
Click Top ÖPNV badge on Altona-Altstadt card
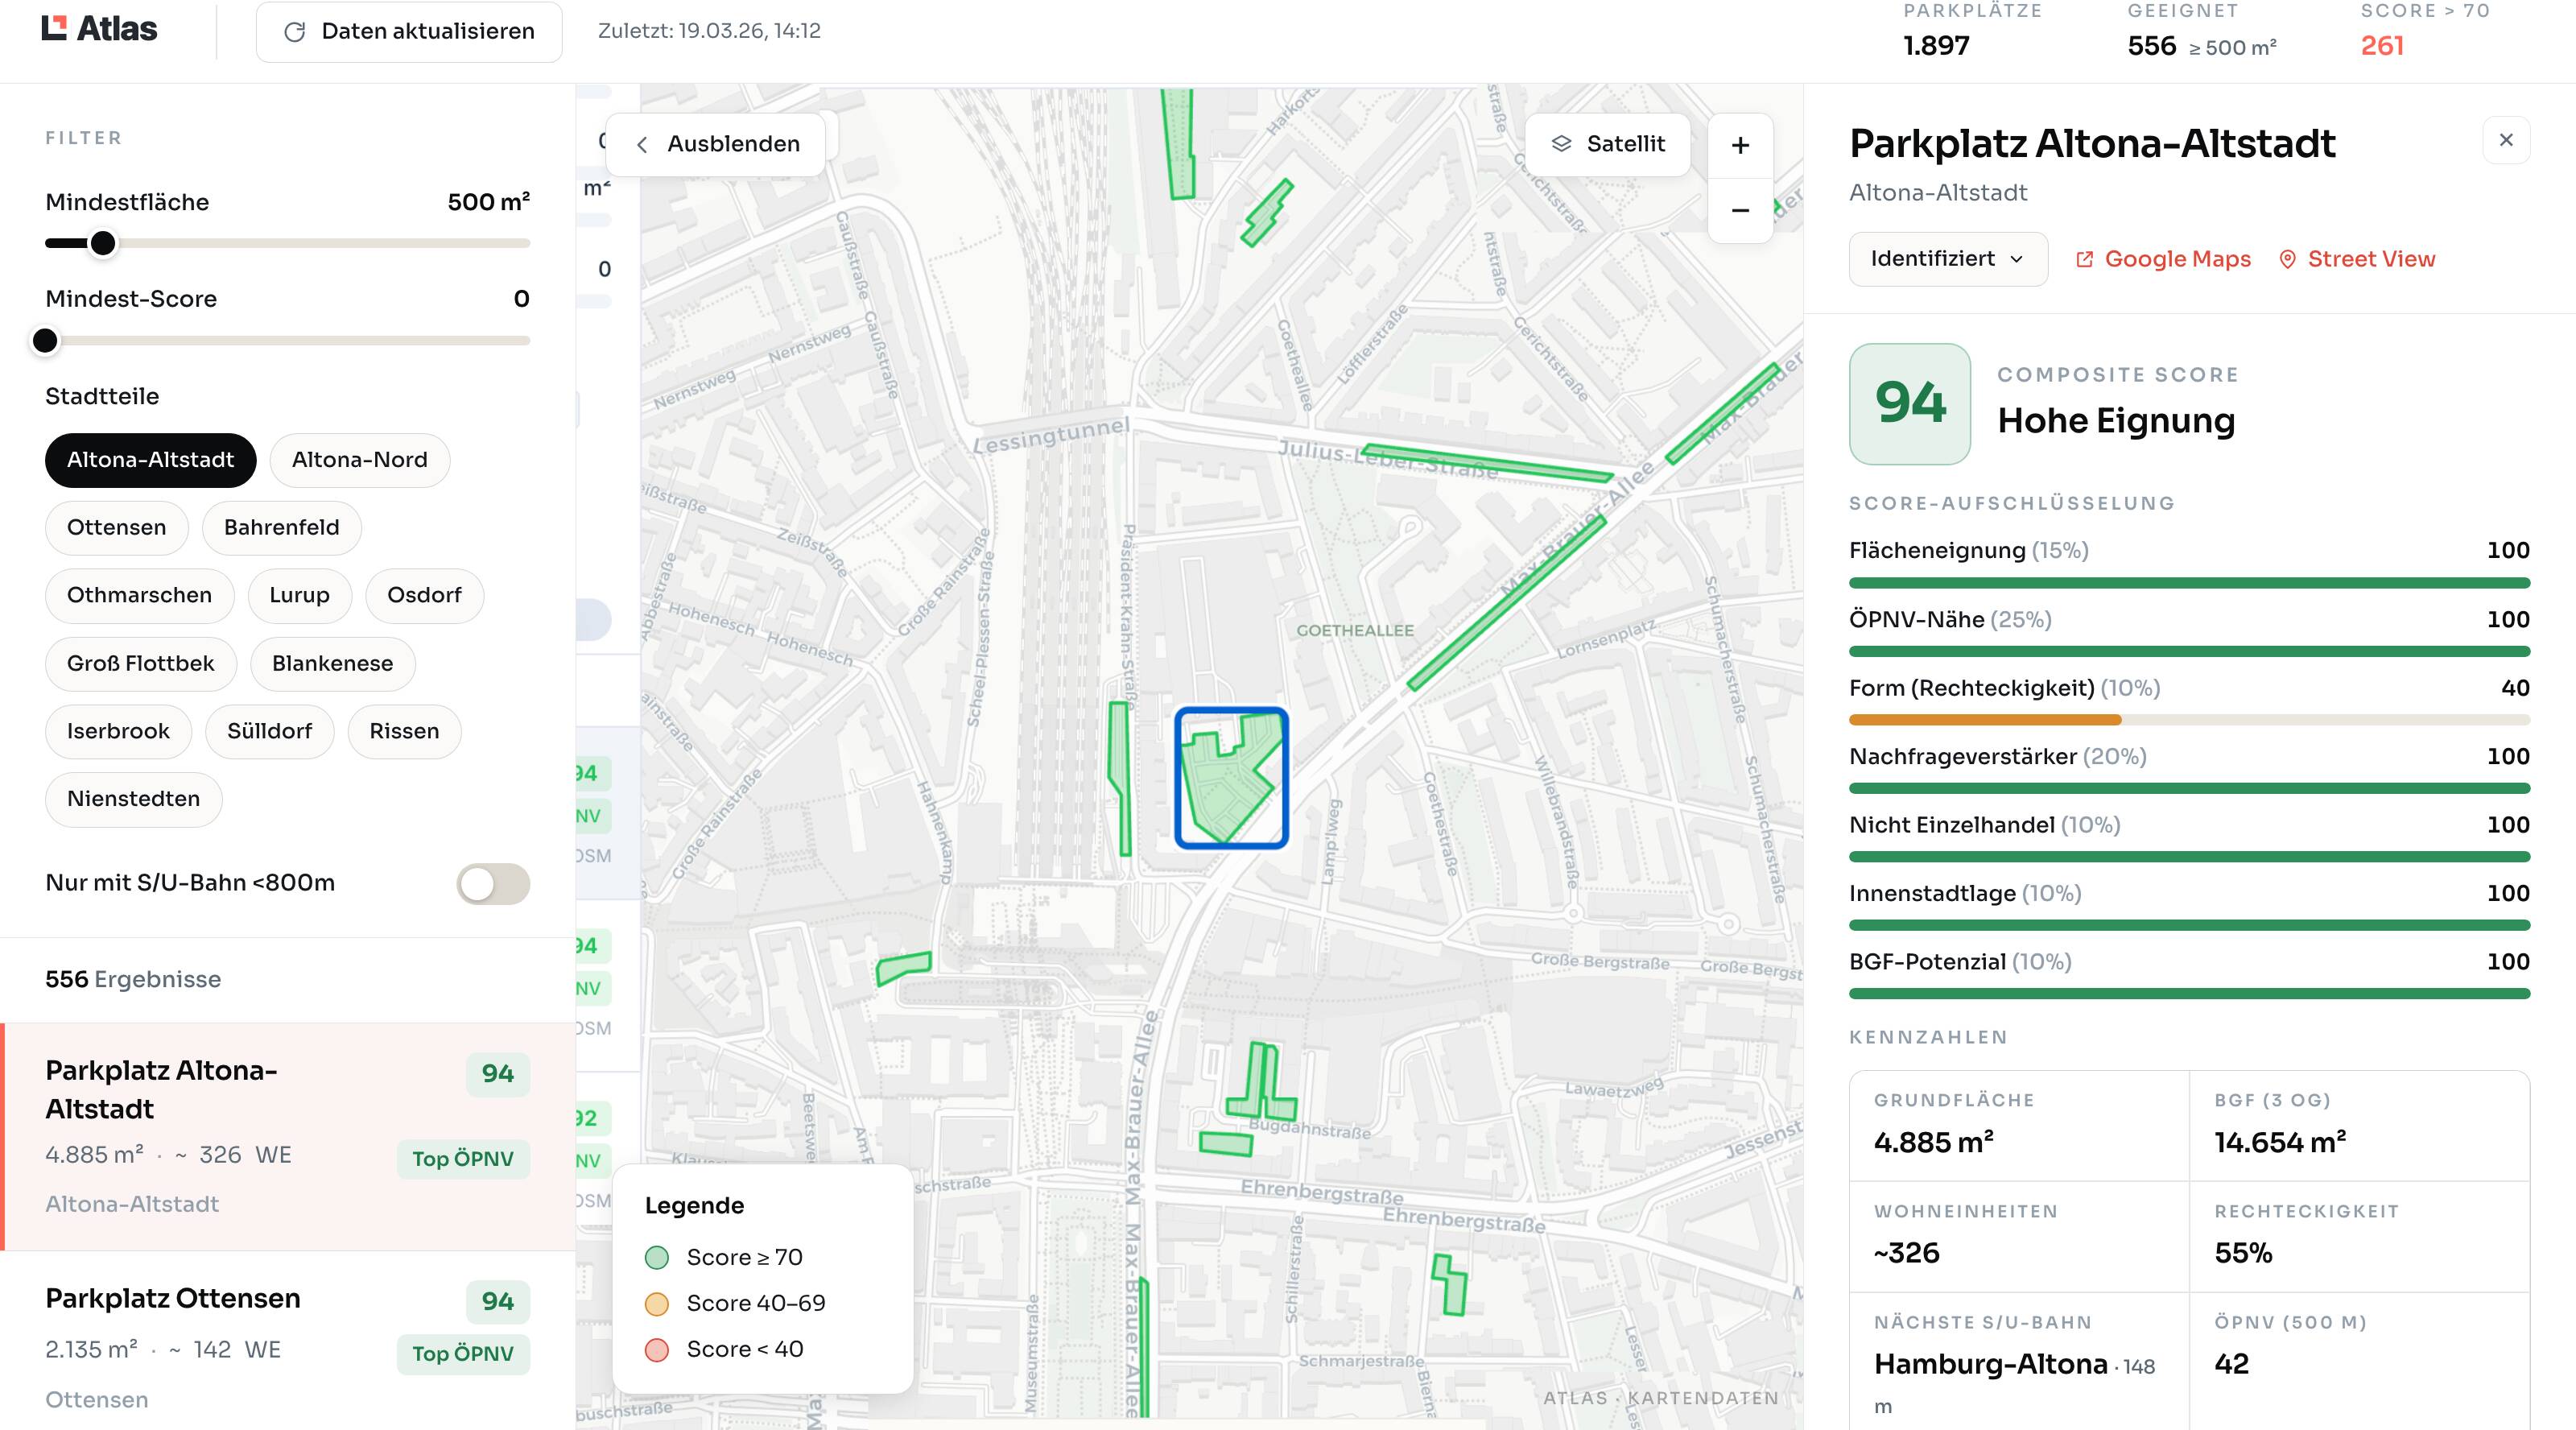(x=463, y=1159)
